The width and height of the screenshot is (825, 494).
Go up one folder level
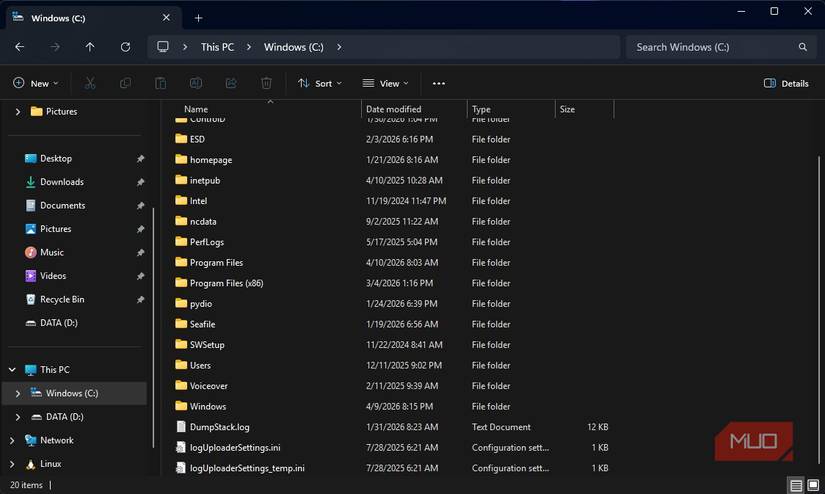[90, 47]
